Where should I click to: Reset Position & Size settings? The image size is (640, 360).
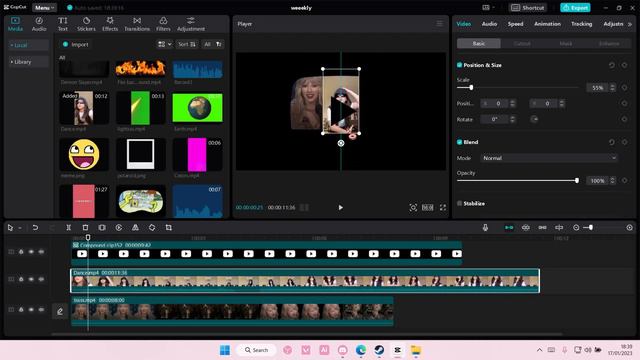click(x=611, y=65)
